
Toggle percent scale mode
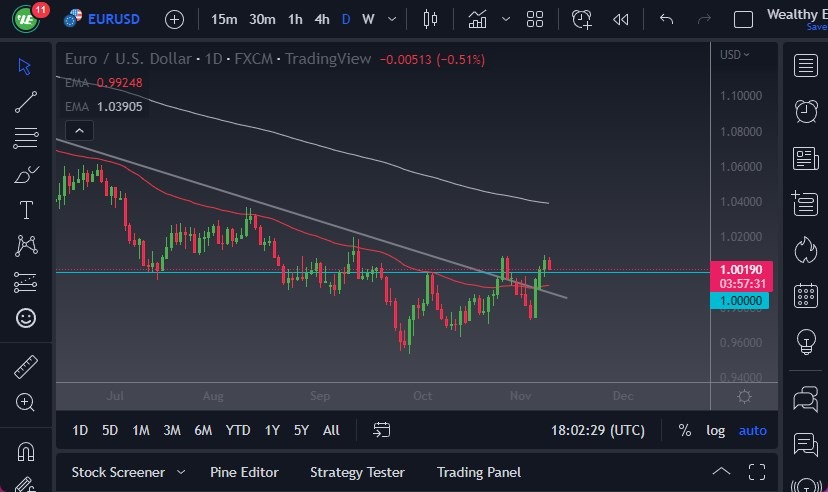click(x=685, y=430)
